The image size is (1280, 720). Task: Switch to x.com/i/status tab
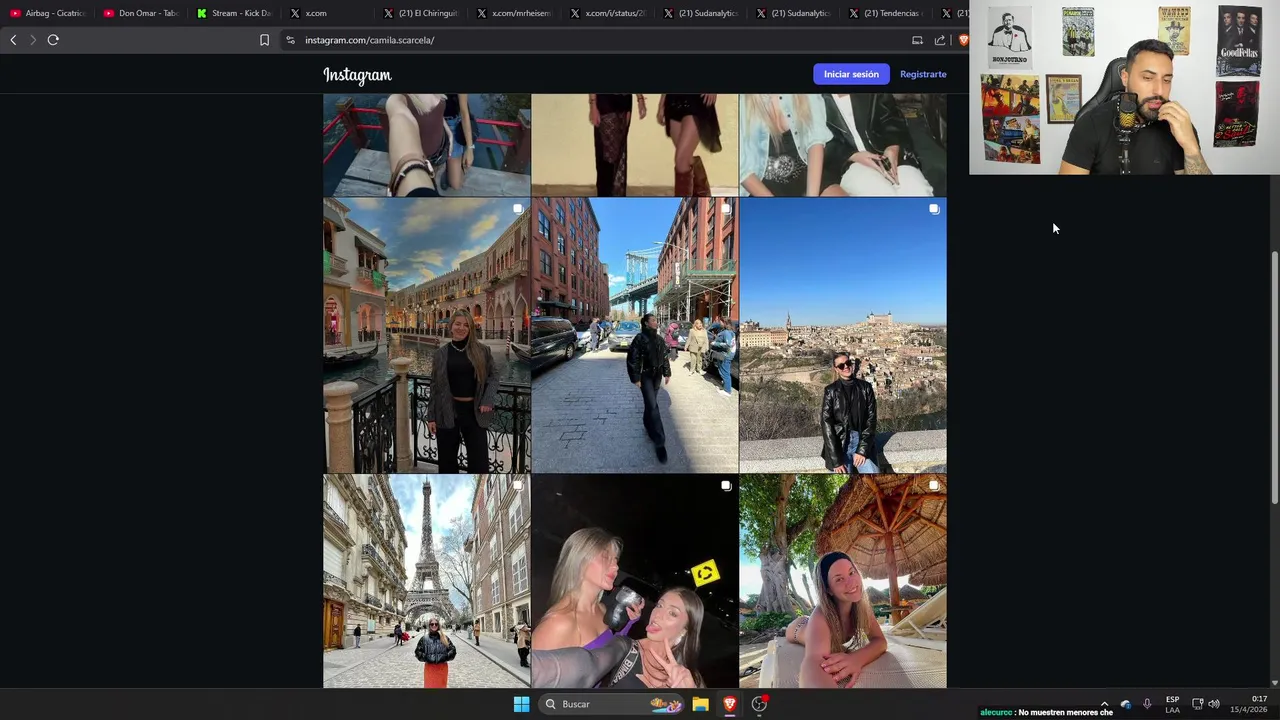pos(608,13)
